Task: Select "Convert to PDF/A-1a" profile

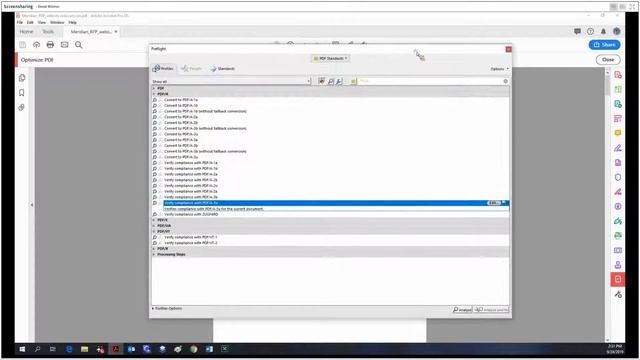Action: point(181,100)
